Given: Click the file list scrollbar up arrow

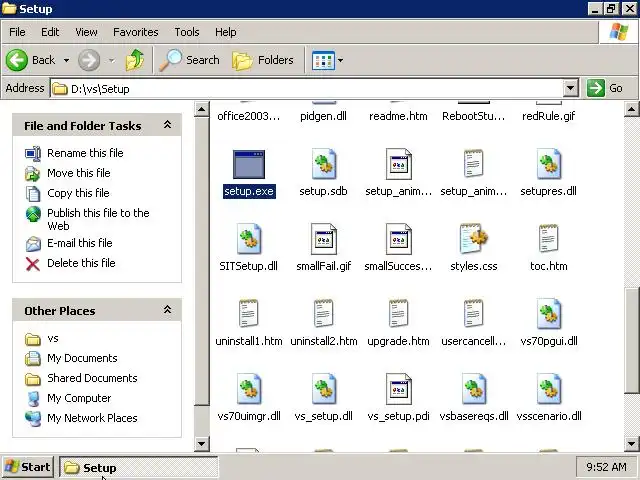Looking at the screenshot, I should 631,109.
